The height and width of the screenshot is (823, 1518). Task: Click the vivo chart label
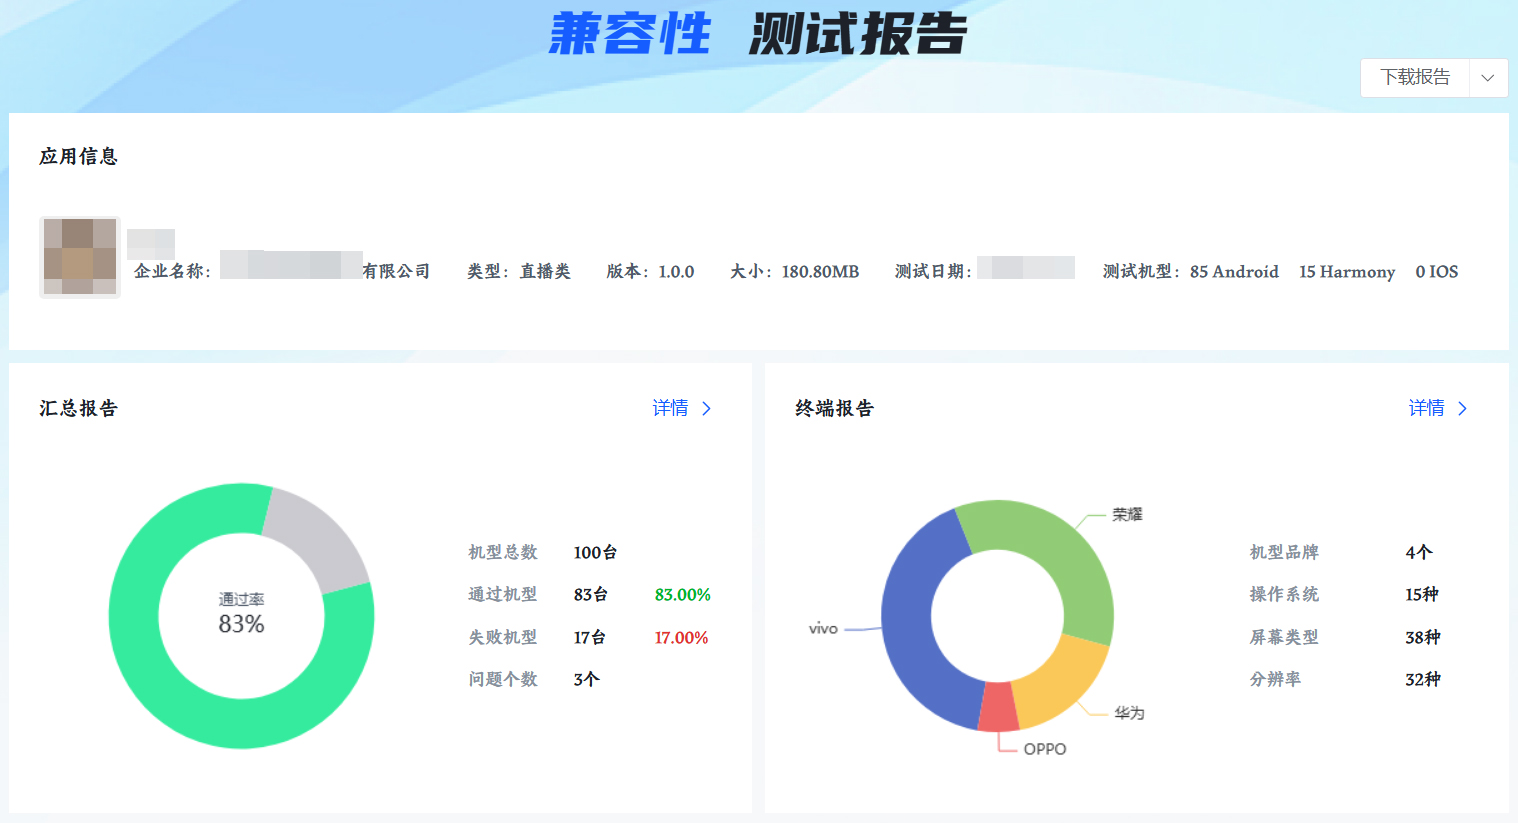823,629
